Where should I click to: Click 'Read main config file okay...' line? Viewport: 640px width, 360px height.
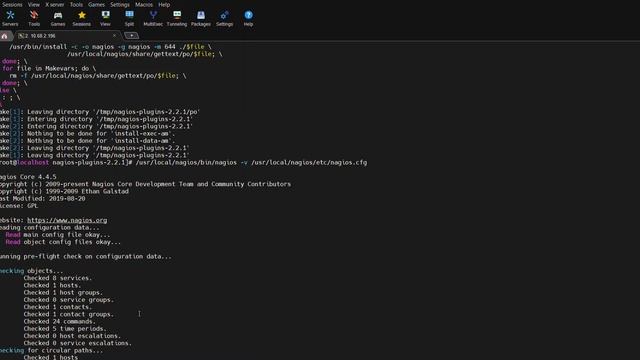(x=58, y=235)
